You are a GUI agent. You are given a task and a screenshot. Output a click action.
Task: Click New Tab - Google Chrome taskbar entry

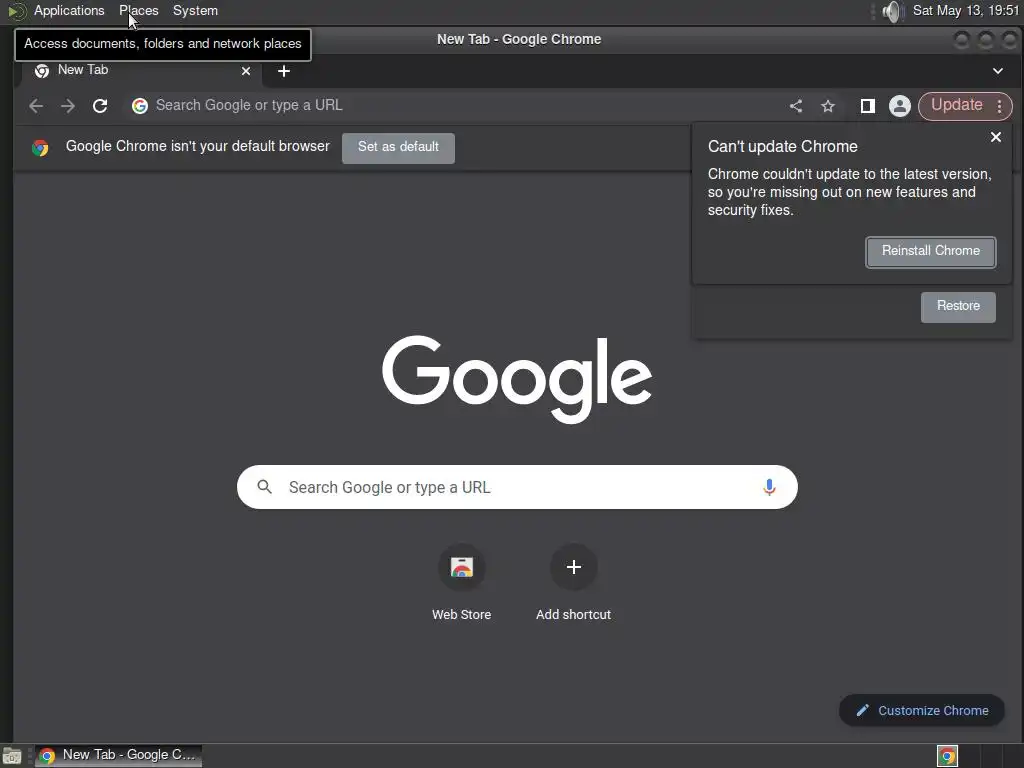point(118,755)
